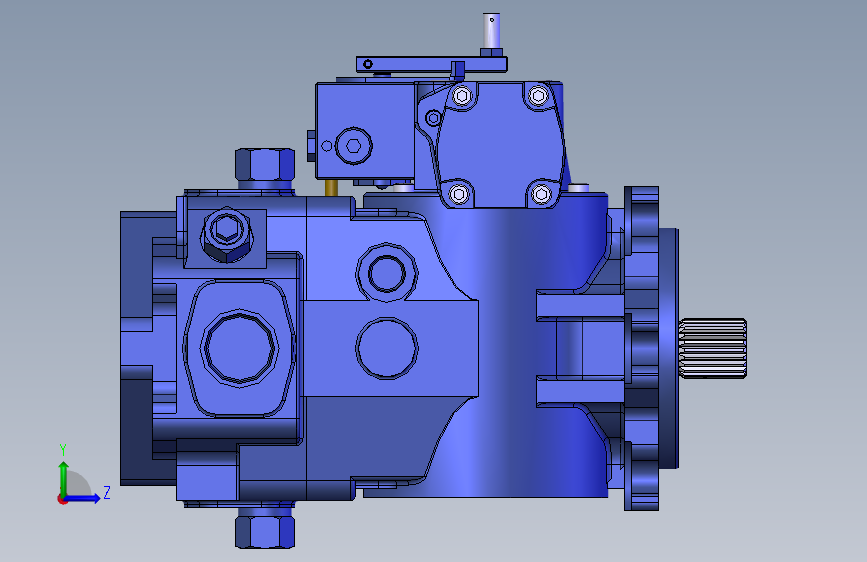Screen dimensions: 867x562
Task: Select the small hole at the lever's left end
Action: 368,64
